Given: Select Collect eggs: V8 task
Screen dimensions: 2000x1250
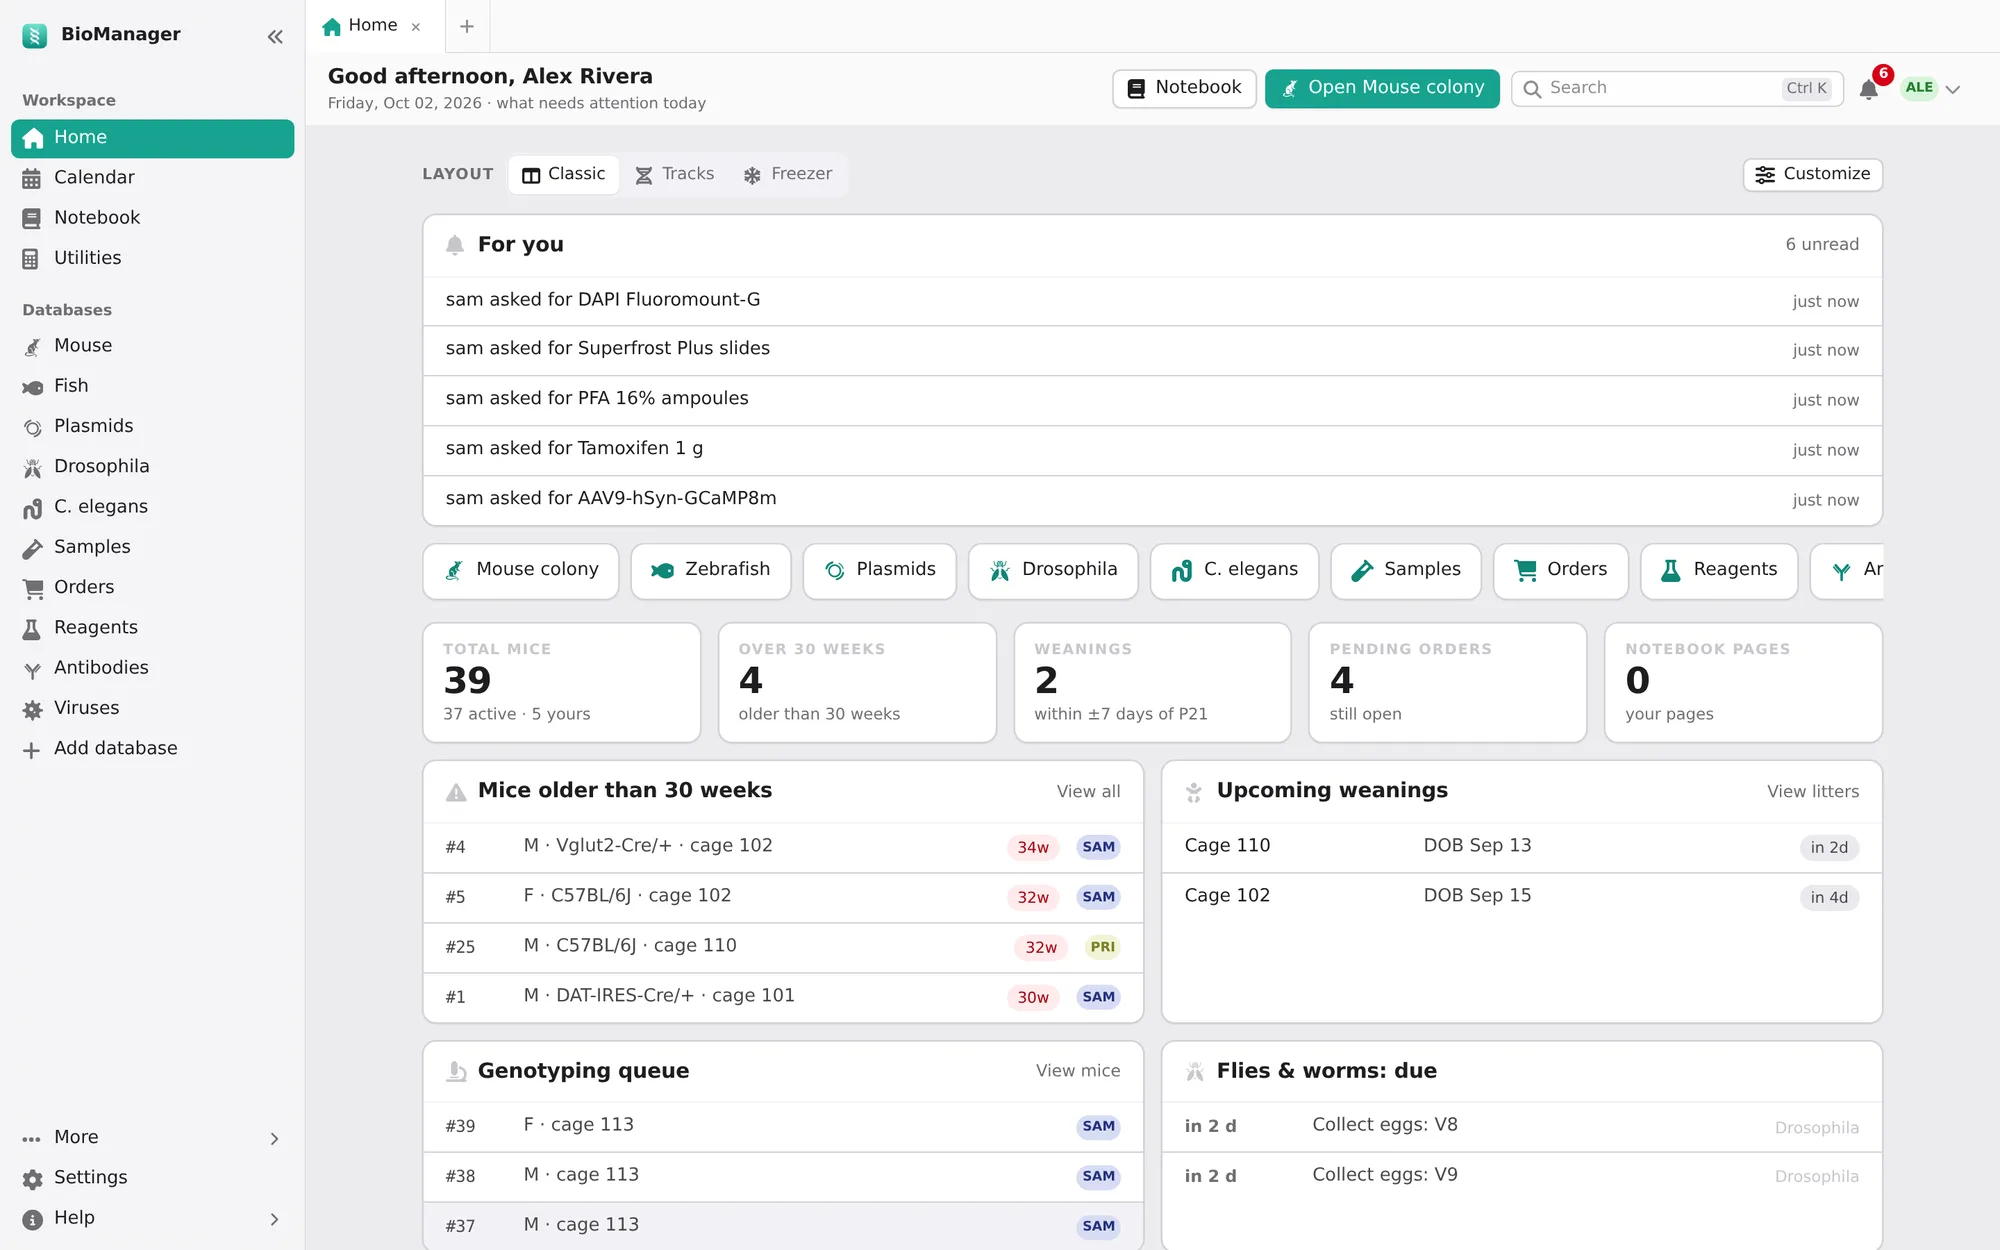Looking at the screenshot, I should point(1521,1127).
